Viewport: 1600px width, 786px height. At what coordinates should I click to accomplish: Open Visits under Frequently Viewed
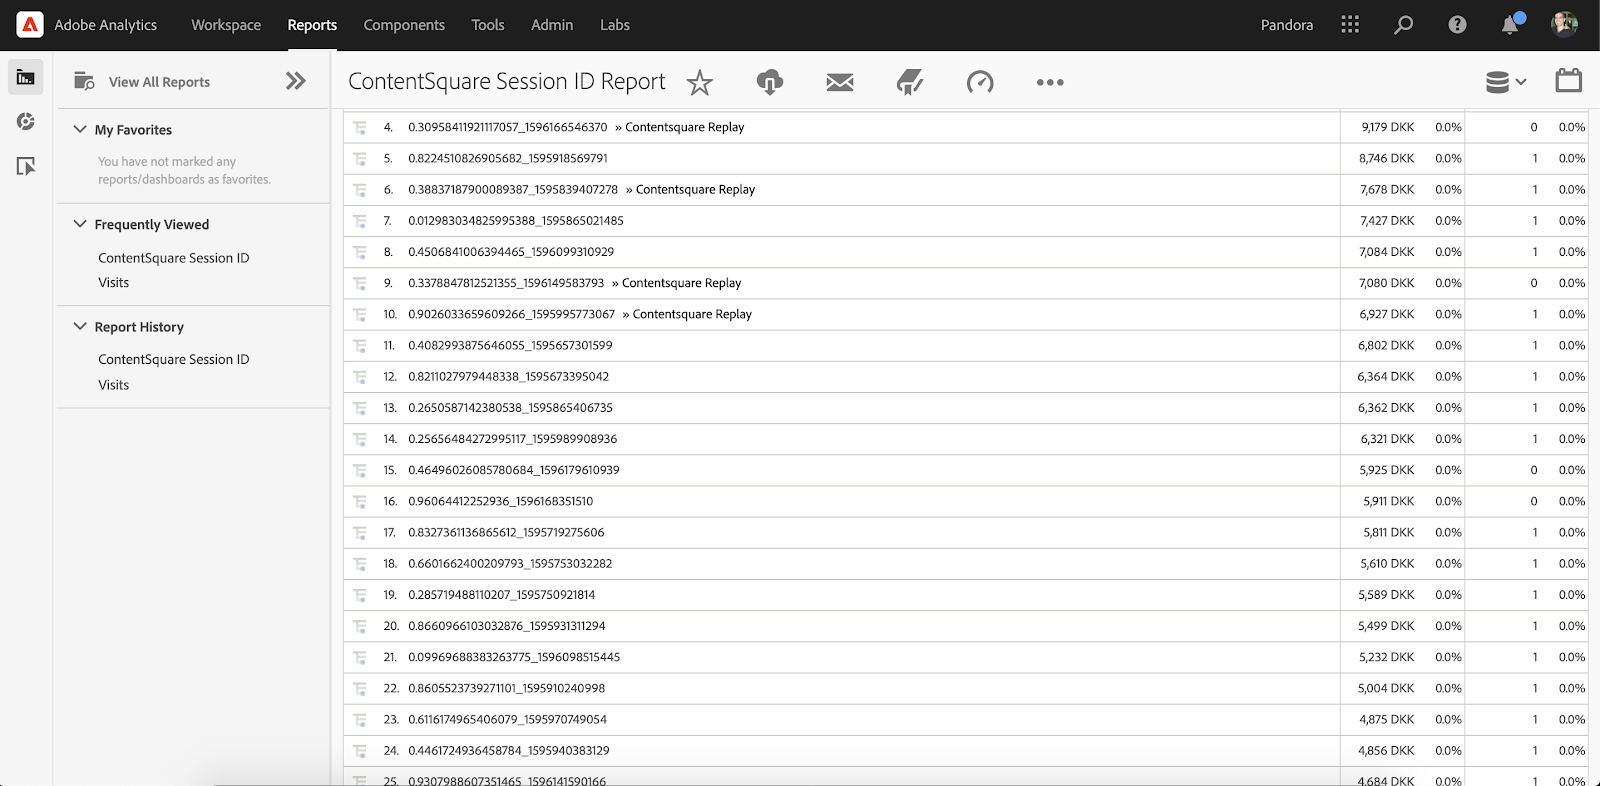point(114,283)
